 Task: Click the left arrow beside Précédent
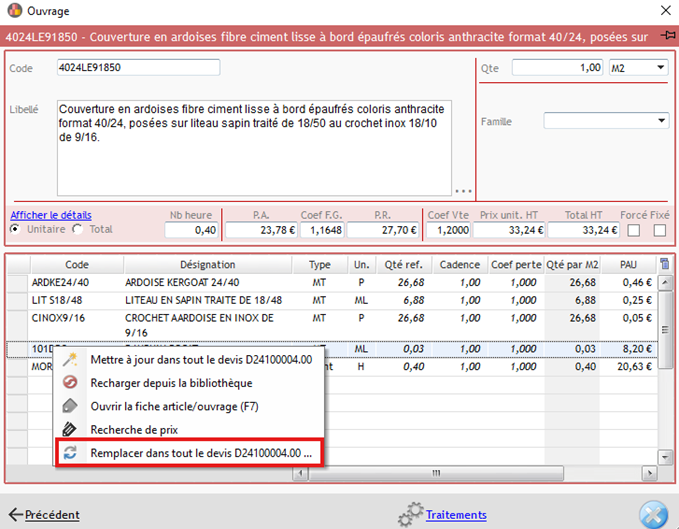click(16, 514)
